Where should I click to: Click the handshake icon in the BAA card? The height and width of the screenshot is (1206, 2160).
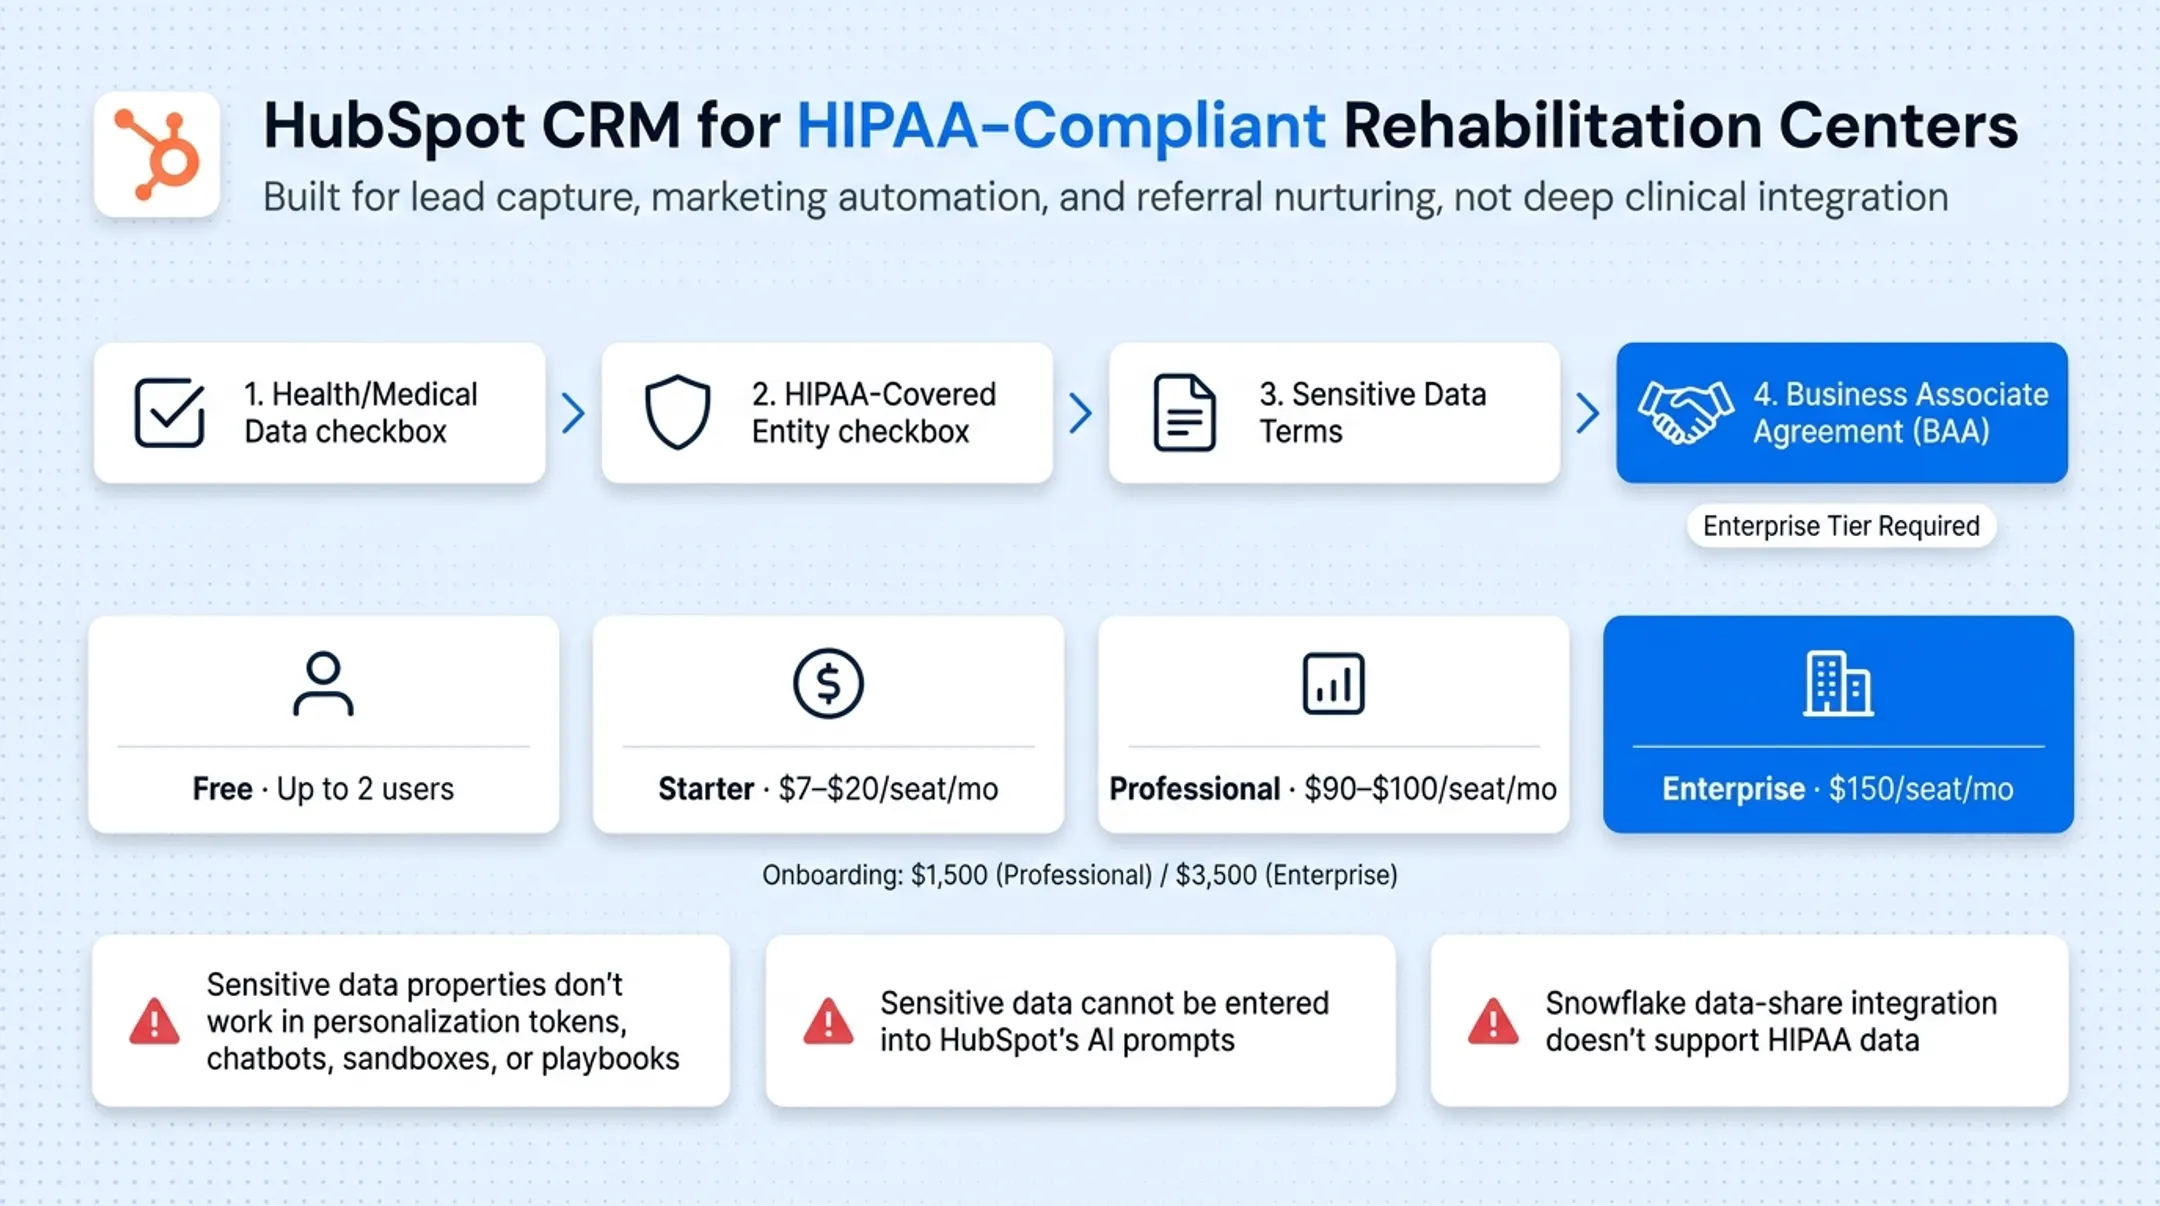click(1685, 412)
